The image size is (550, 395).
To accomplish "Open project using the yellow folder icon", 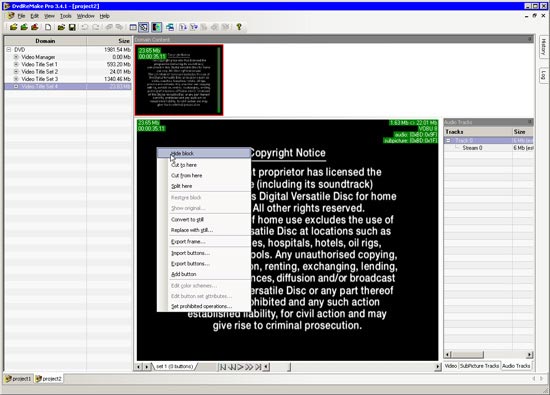I will click(x=61, y=27).
